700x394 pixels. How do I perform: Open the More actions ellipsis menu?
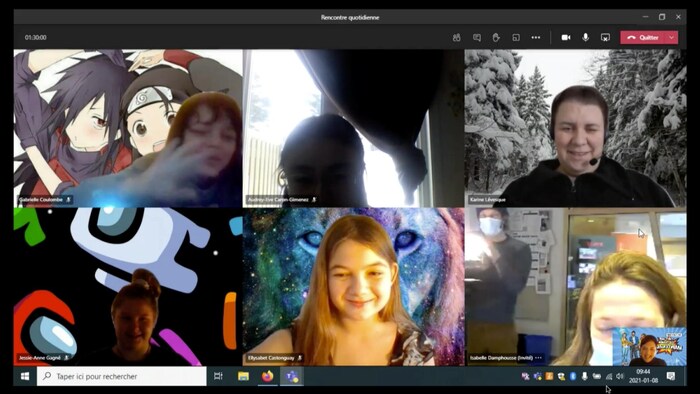point(536,37)
